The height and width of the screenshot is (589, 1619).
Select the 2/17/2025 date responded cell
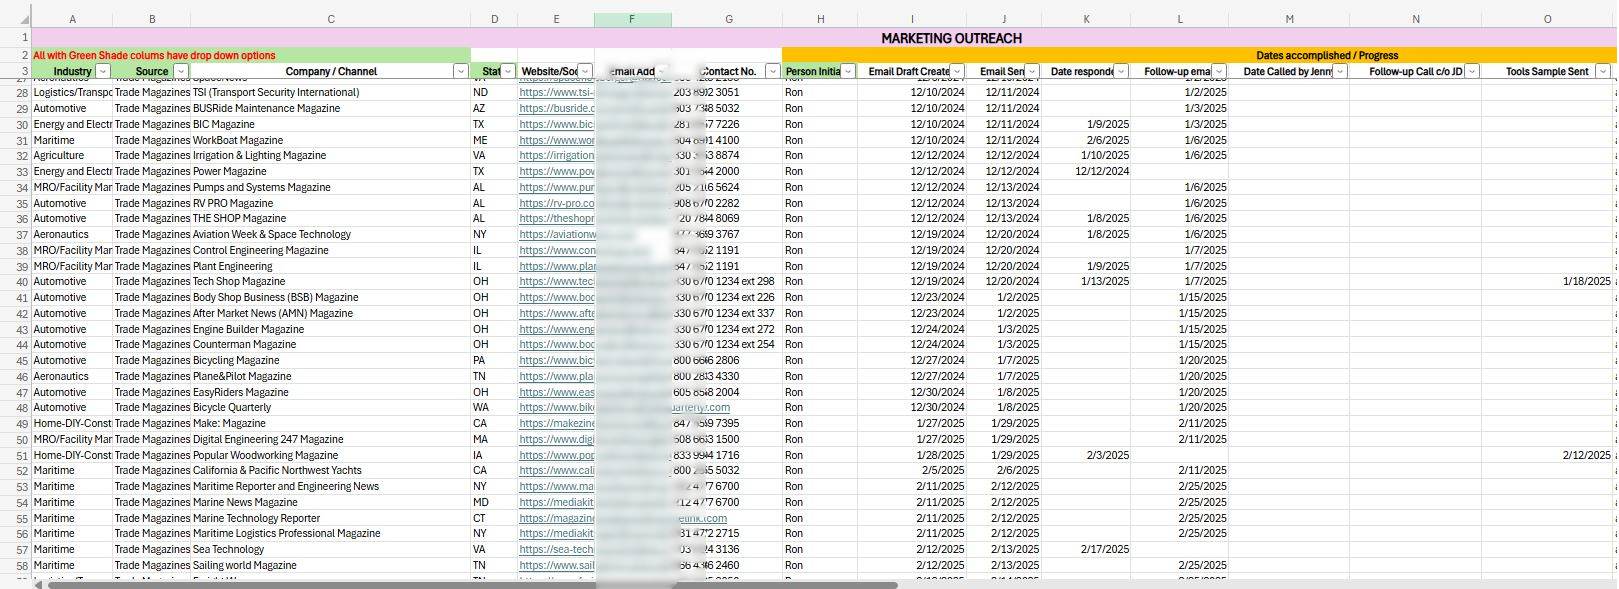[x=1086, y=549]
